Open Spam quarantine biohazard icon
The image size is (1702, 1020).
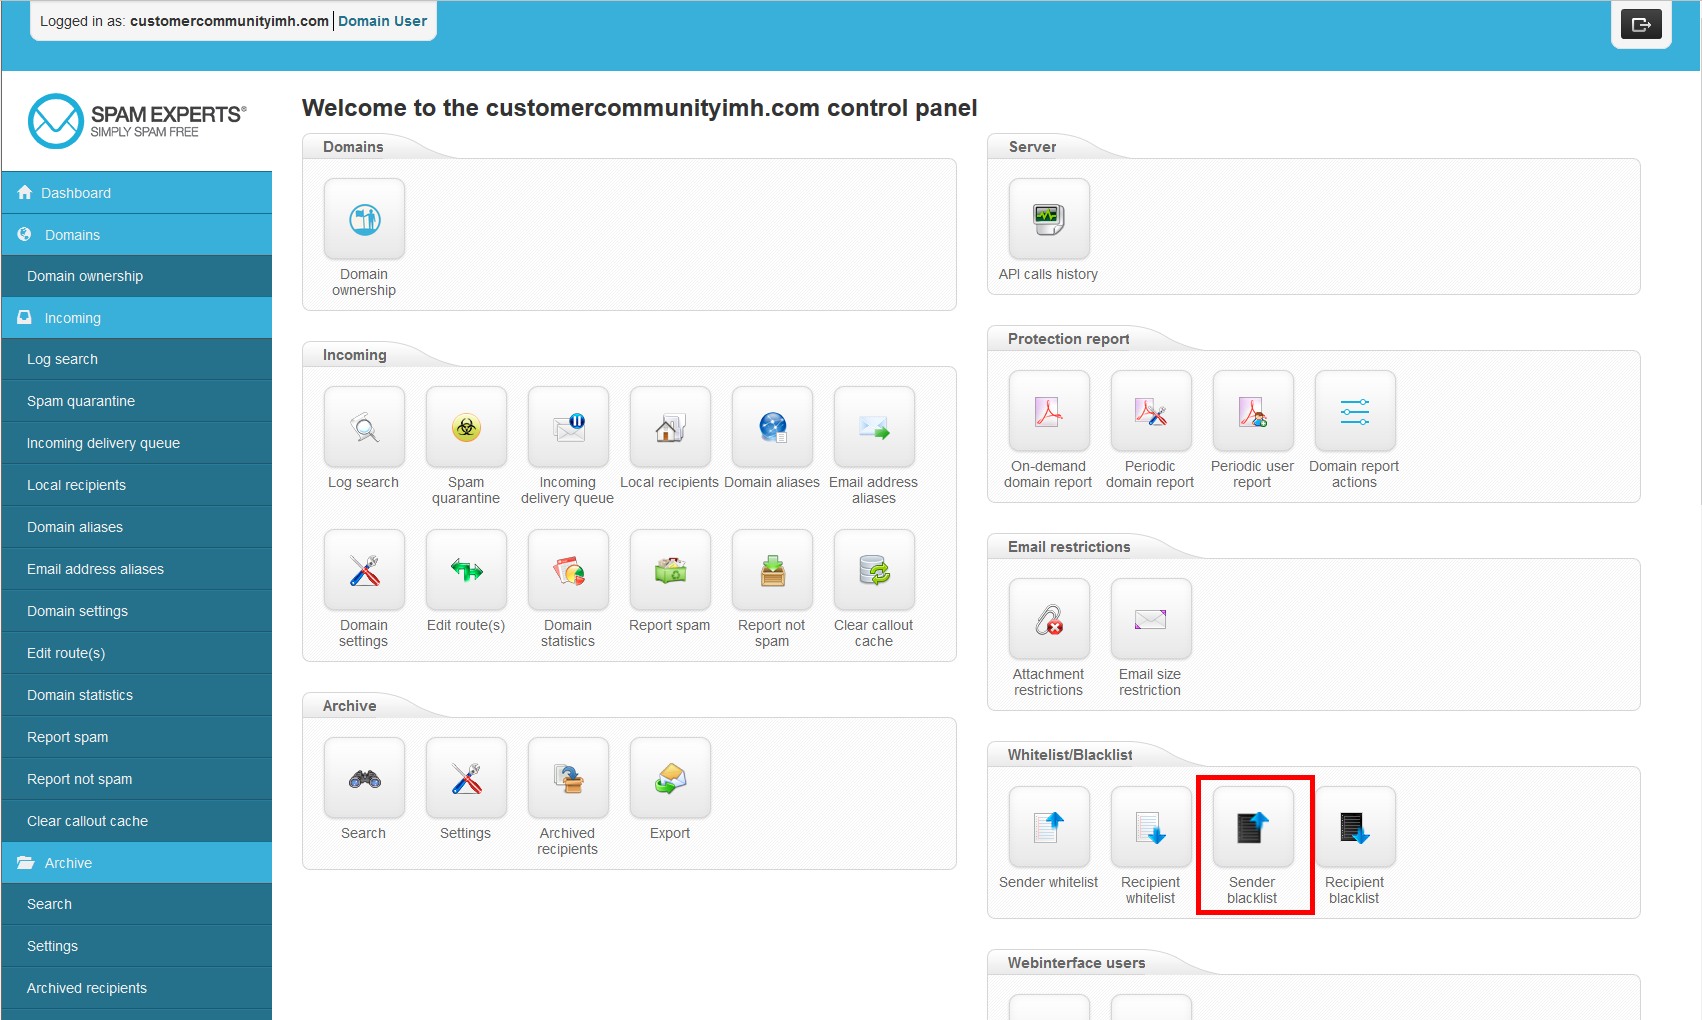click(x=466, y=428)
